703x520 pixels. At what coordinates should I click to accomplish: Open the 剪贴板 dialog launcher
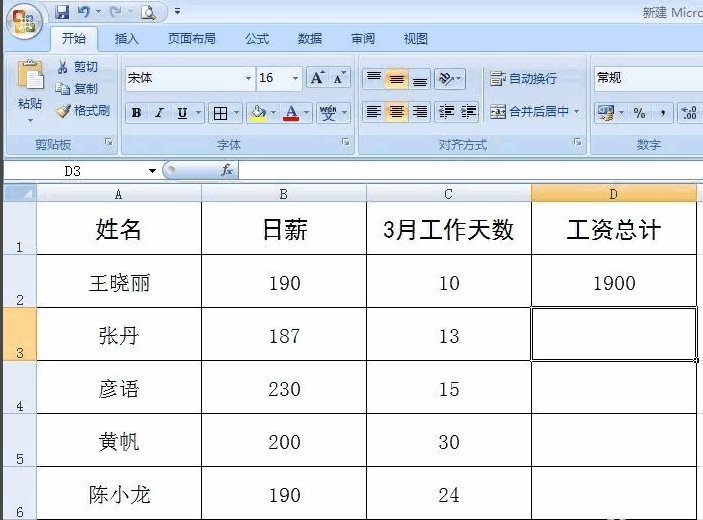pyautogui.click(x=108, y=142)
